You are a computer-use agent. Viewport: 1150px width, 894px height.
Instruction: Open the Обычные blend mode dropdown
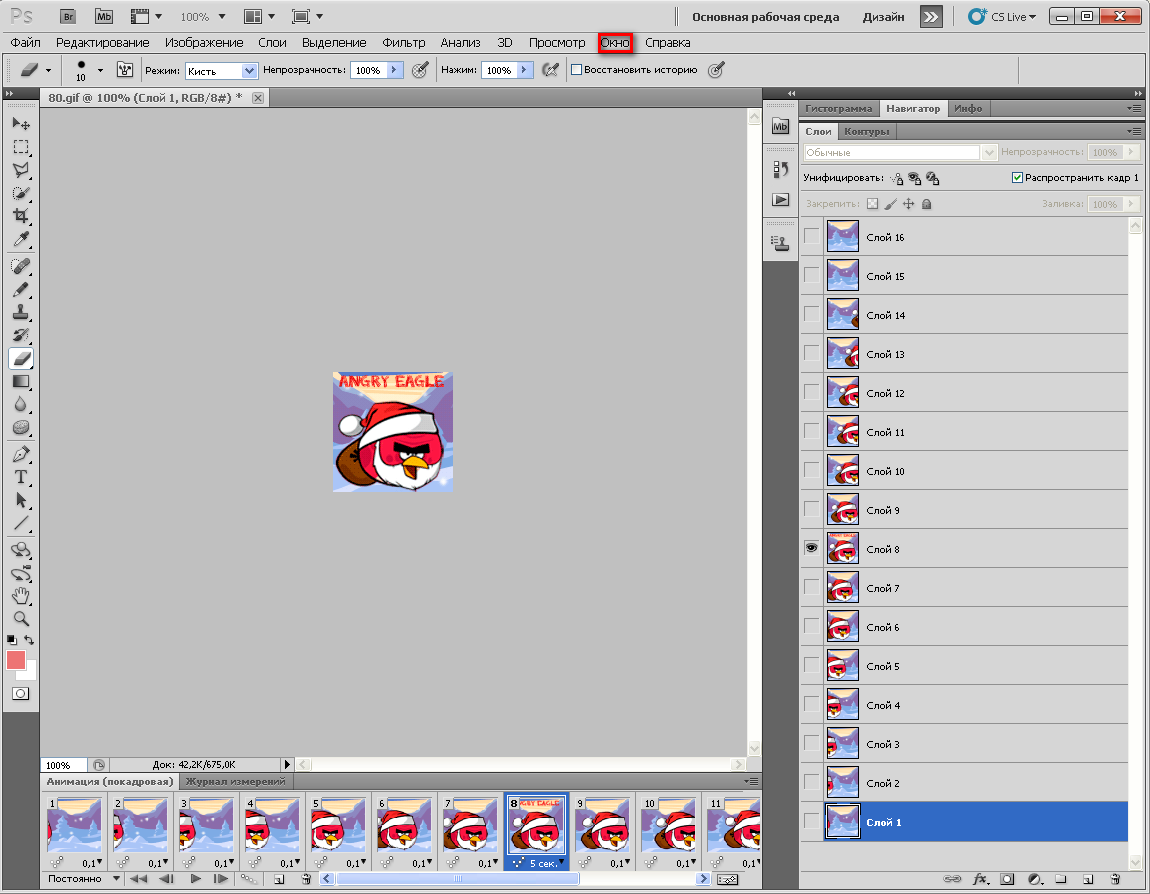pyautogui.click(x=900, y=152)
